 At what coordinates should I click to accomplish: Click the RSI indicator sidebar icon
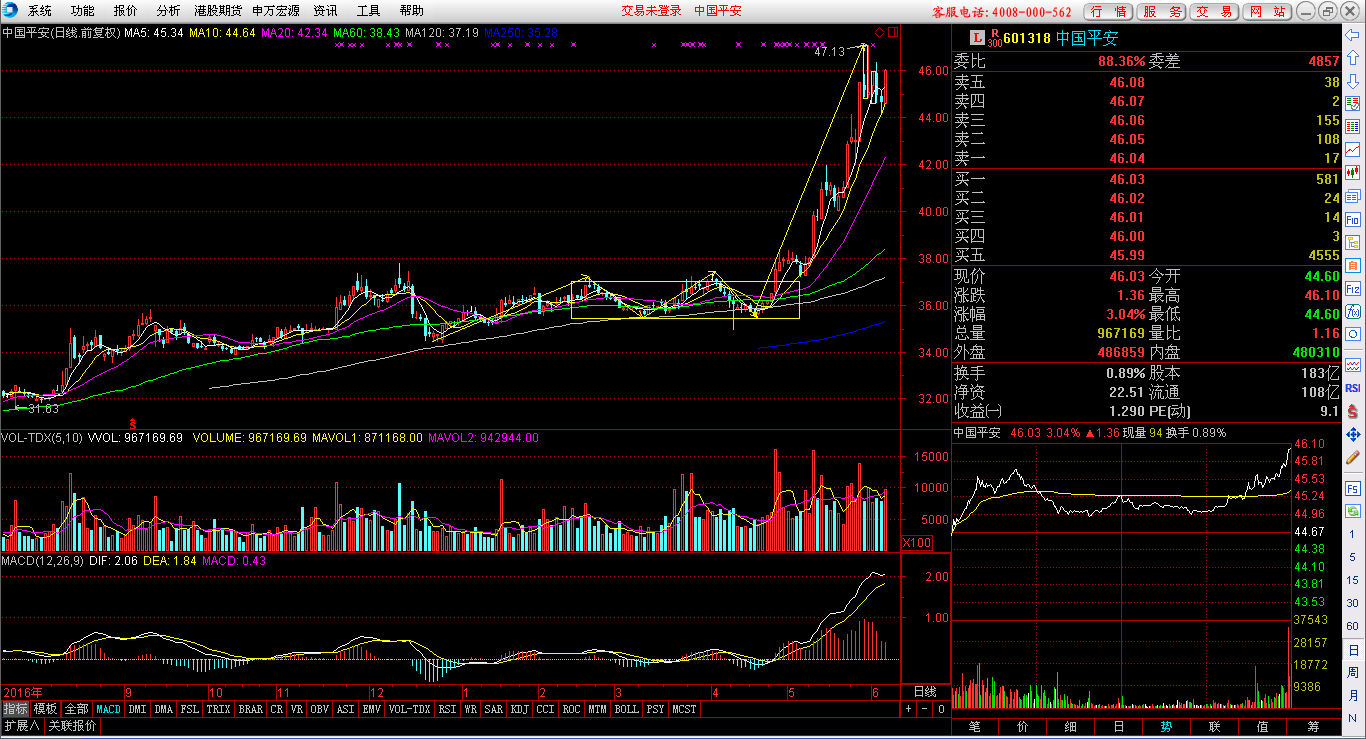tap(1353, 387)
